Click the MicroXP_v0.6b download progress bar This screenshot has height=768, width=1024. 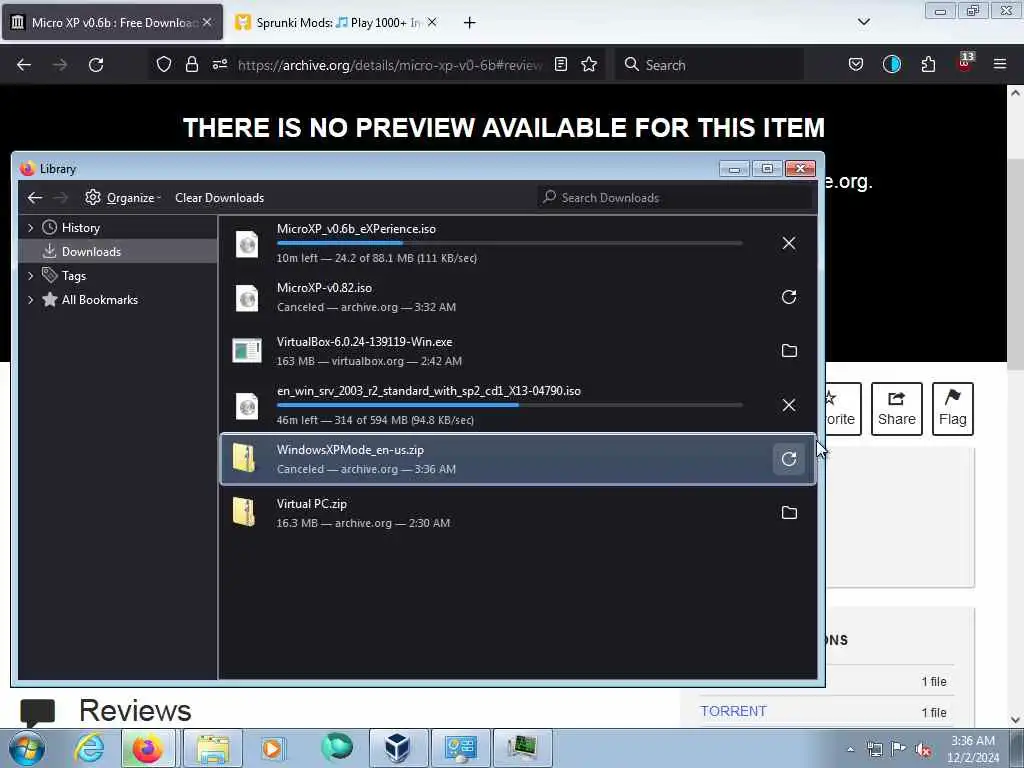tap(509, 243)
